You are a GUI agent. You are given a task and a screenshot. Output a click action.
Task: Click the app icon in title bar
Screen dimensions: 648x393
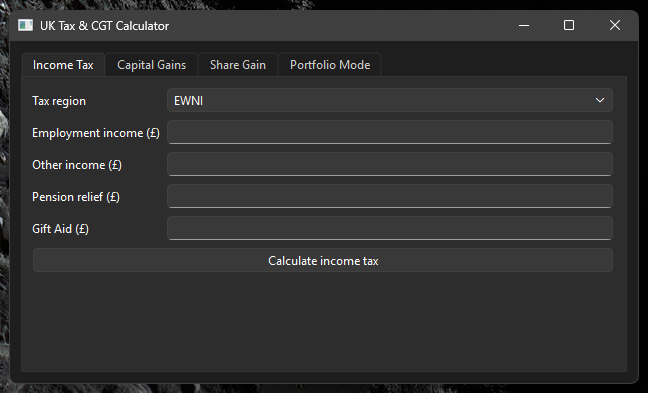(25, 26)
